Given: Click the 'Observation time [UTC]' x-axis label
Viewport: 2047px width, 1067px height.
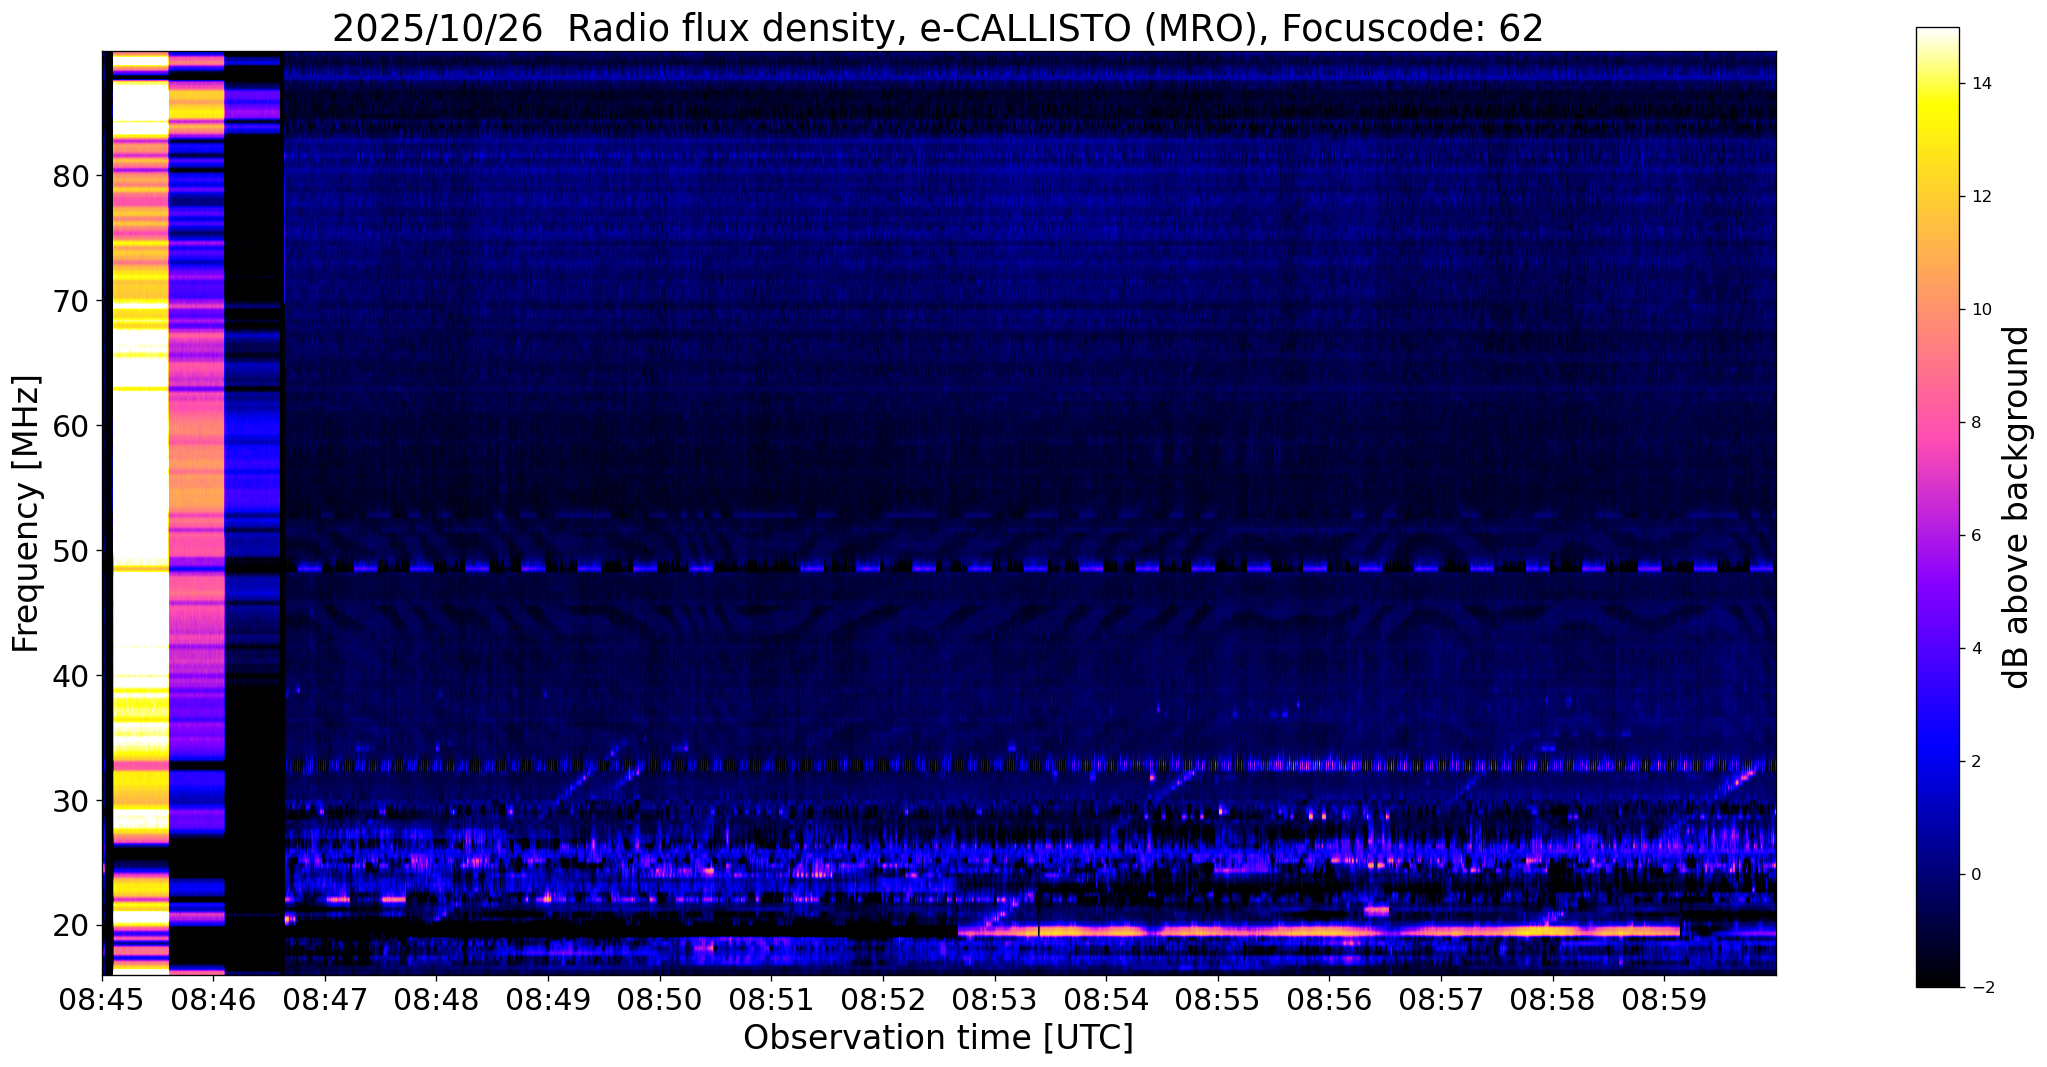Looking at the screenshot, I should (x=938, y=1038).
